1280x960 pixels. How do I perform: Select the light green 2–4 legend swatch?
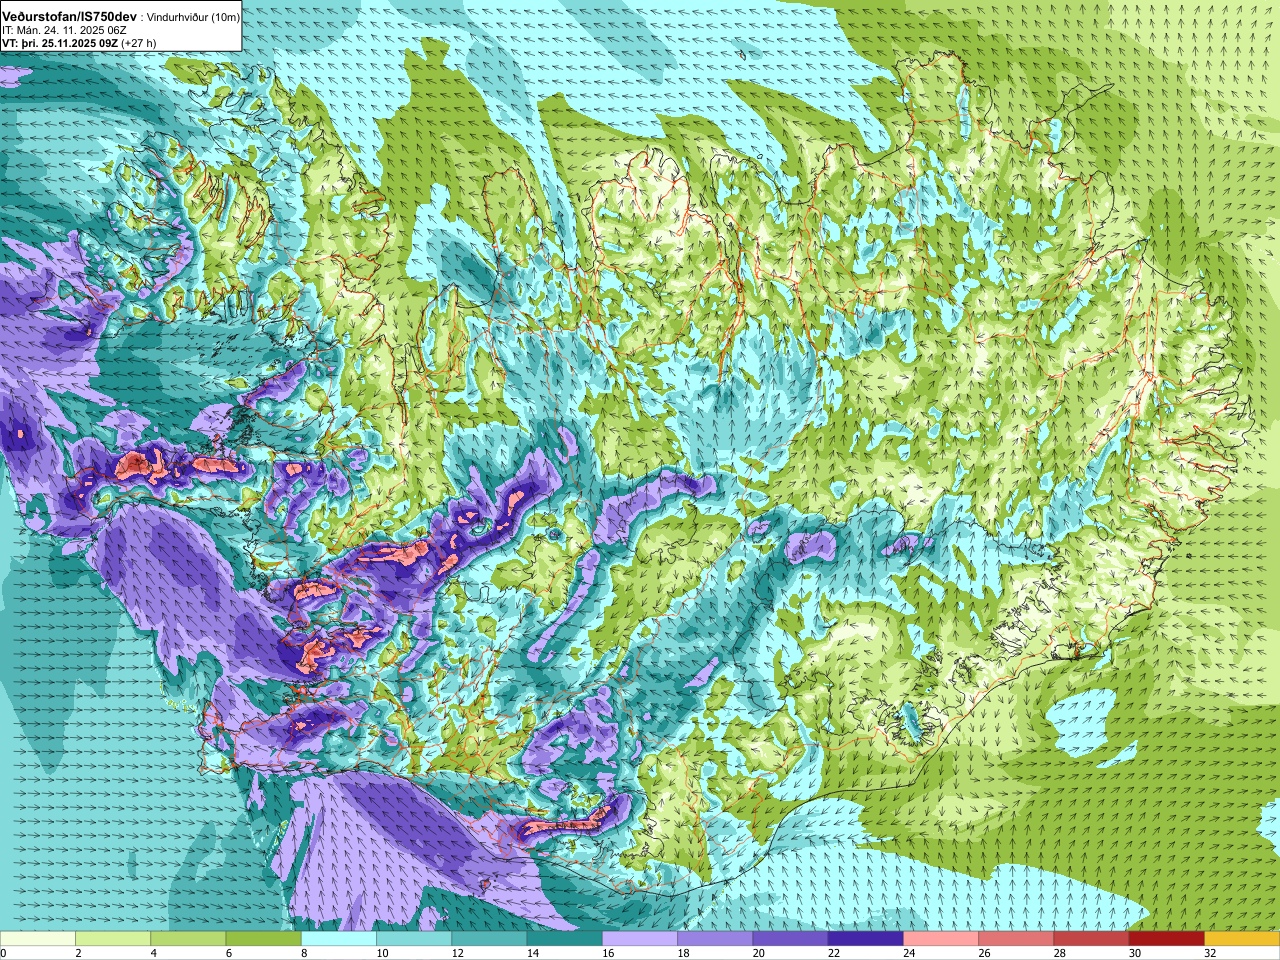(113, 939)
